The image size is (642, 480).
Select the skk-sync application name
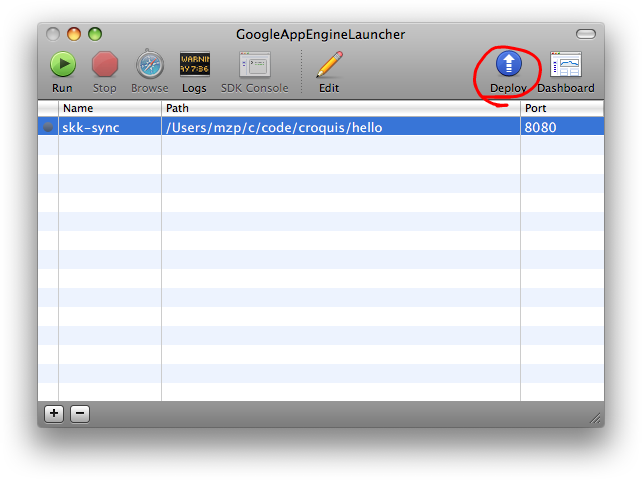point(91,127)
